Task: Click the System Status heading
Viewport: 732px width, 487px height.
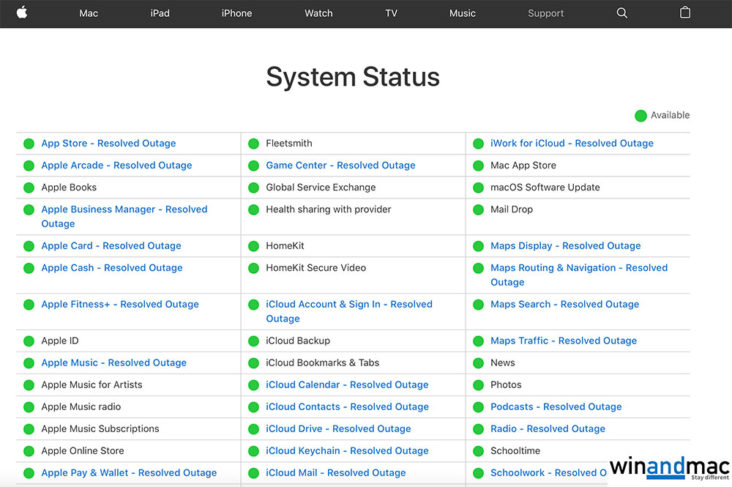Action: (352, 77)
